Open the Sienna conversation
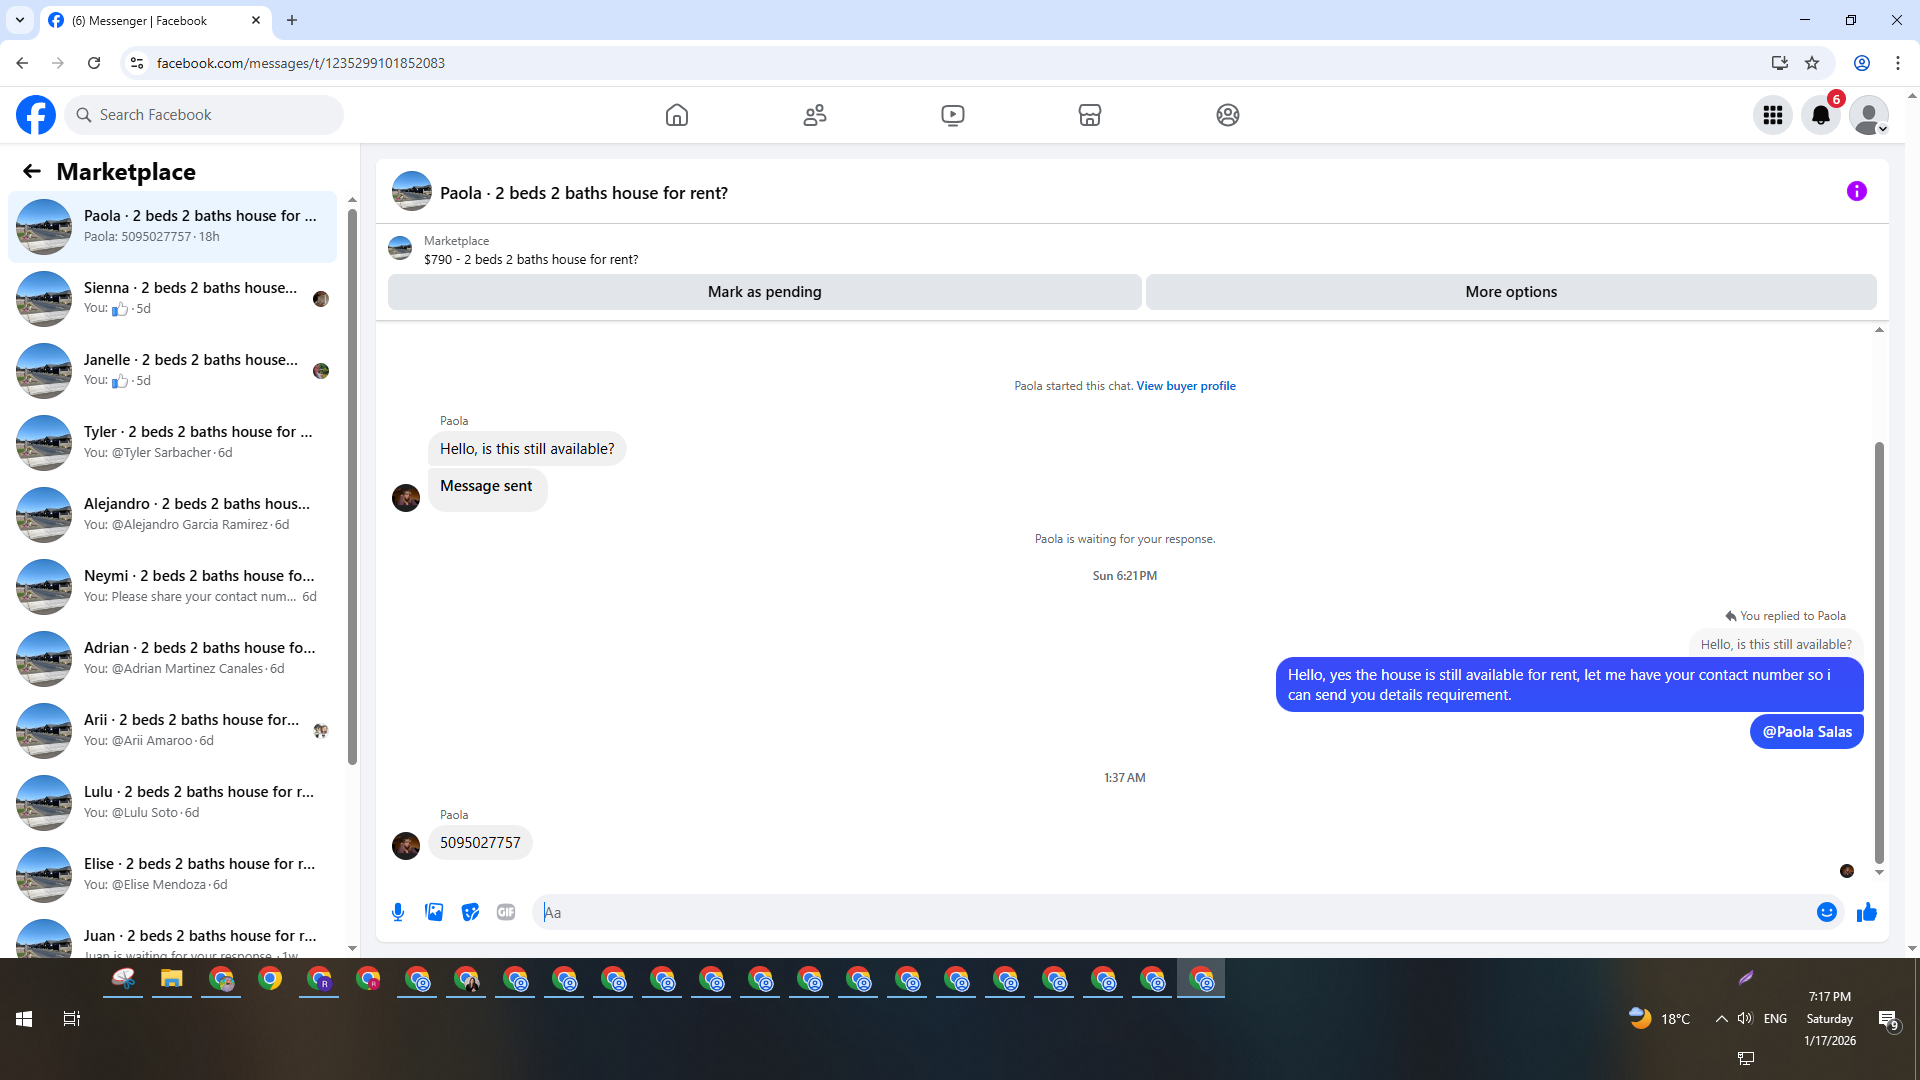The width and height of the screenshot is (1920, 1080). [x=190, y=298]
